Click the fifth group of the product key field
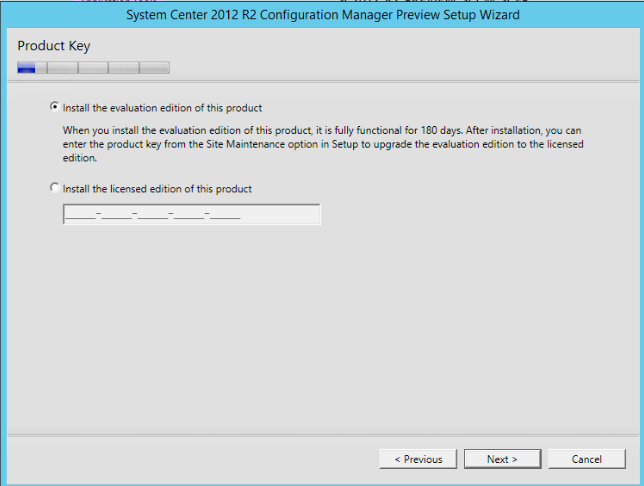This screenshot has width=644, height=486. pyautogui.click(x=224, y=214)
